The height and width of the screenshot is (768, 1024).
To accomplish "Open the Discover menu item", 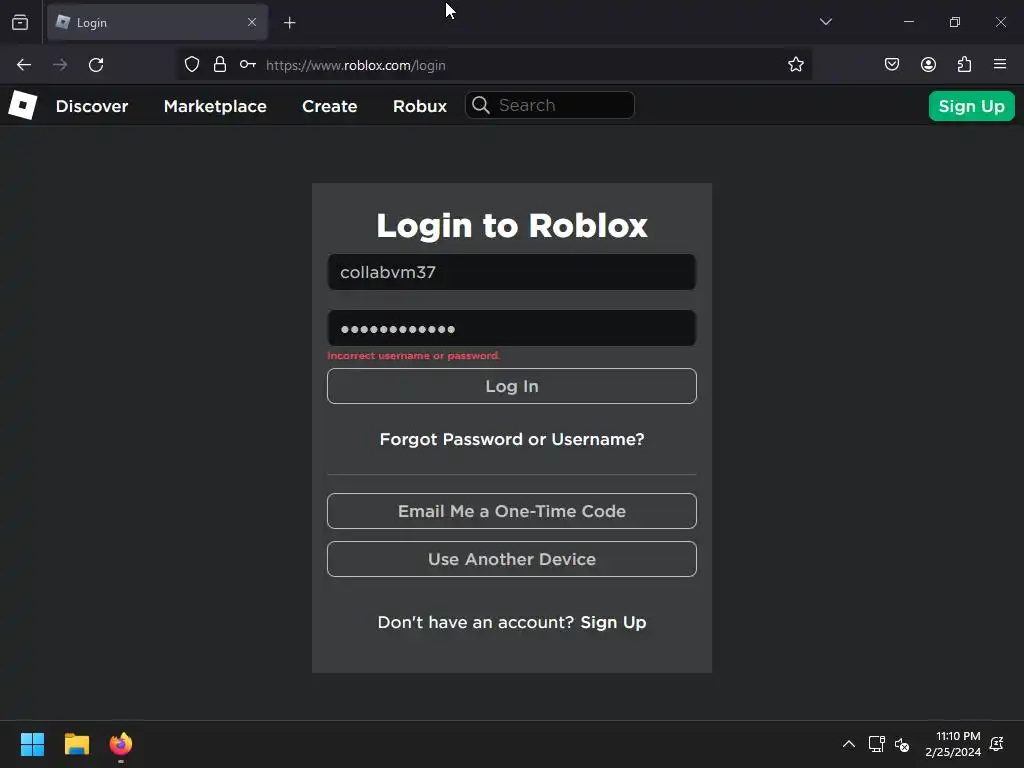I will tap(92, 106).
